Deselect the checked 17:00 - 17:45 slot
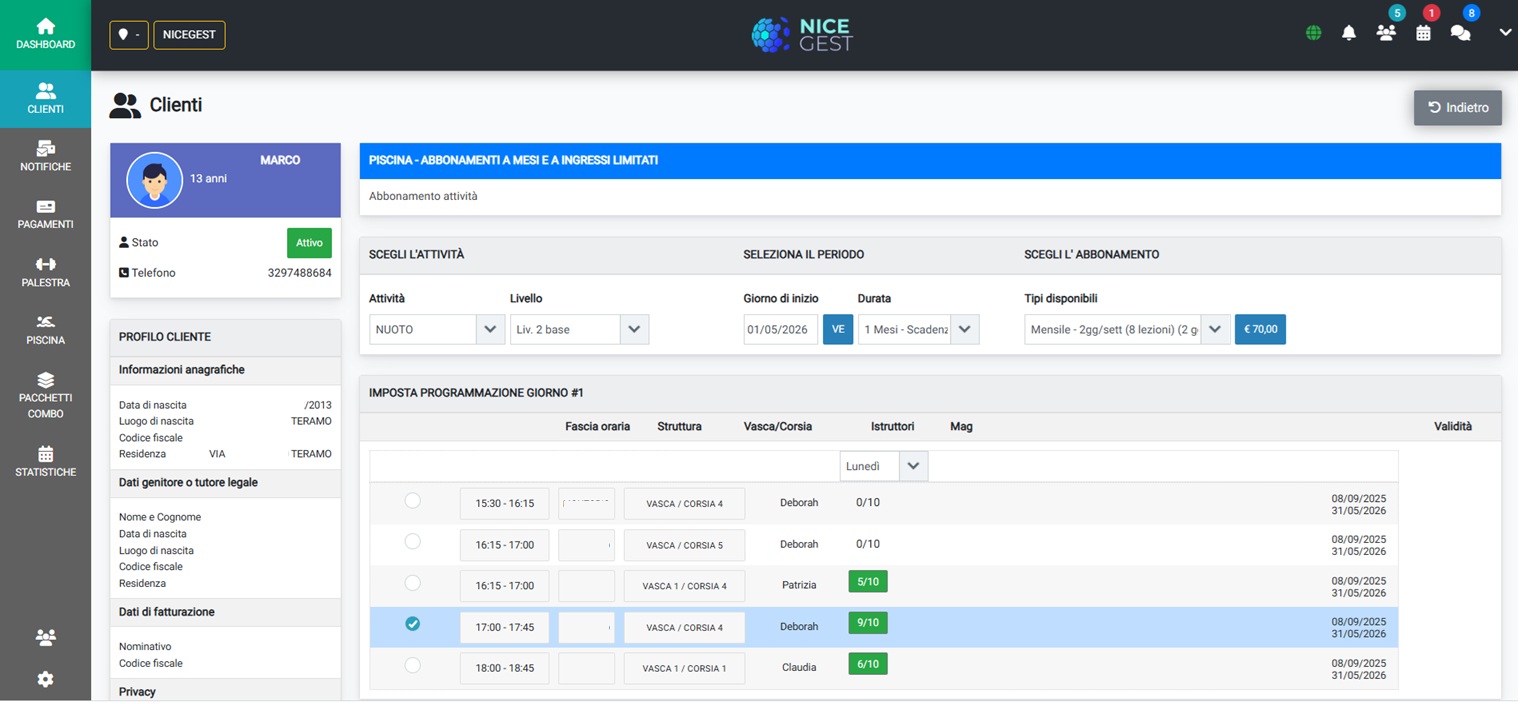This screenshot has width=1523, height=704. (413, 626)
